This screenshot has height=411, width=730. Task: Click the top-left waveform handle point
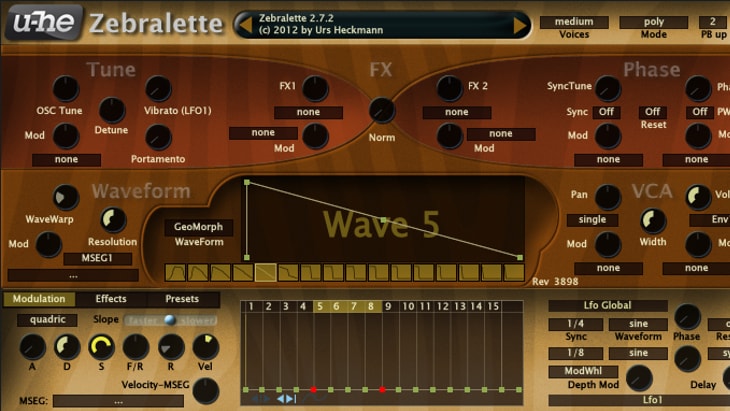click(x=247, y=182)
